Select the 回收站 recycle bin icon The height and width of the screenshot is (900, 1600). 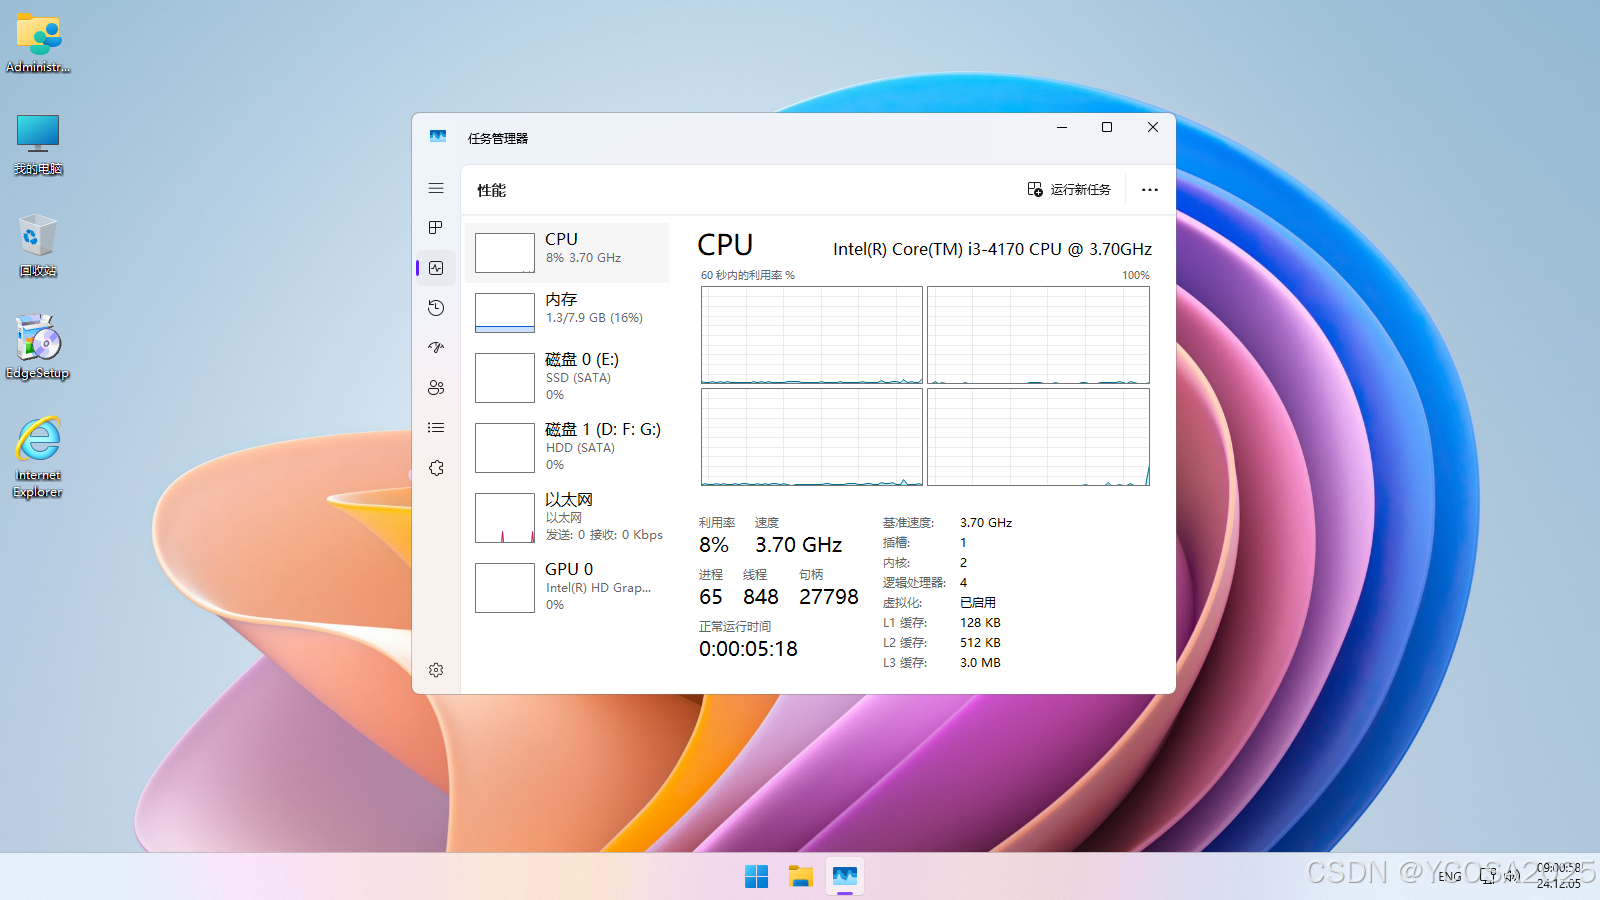(x=38, y=246)
